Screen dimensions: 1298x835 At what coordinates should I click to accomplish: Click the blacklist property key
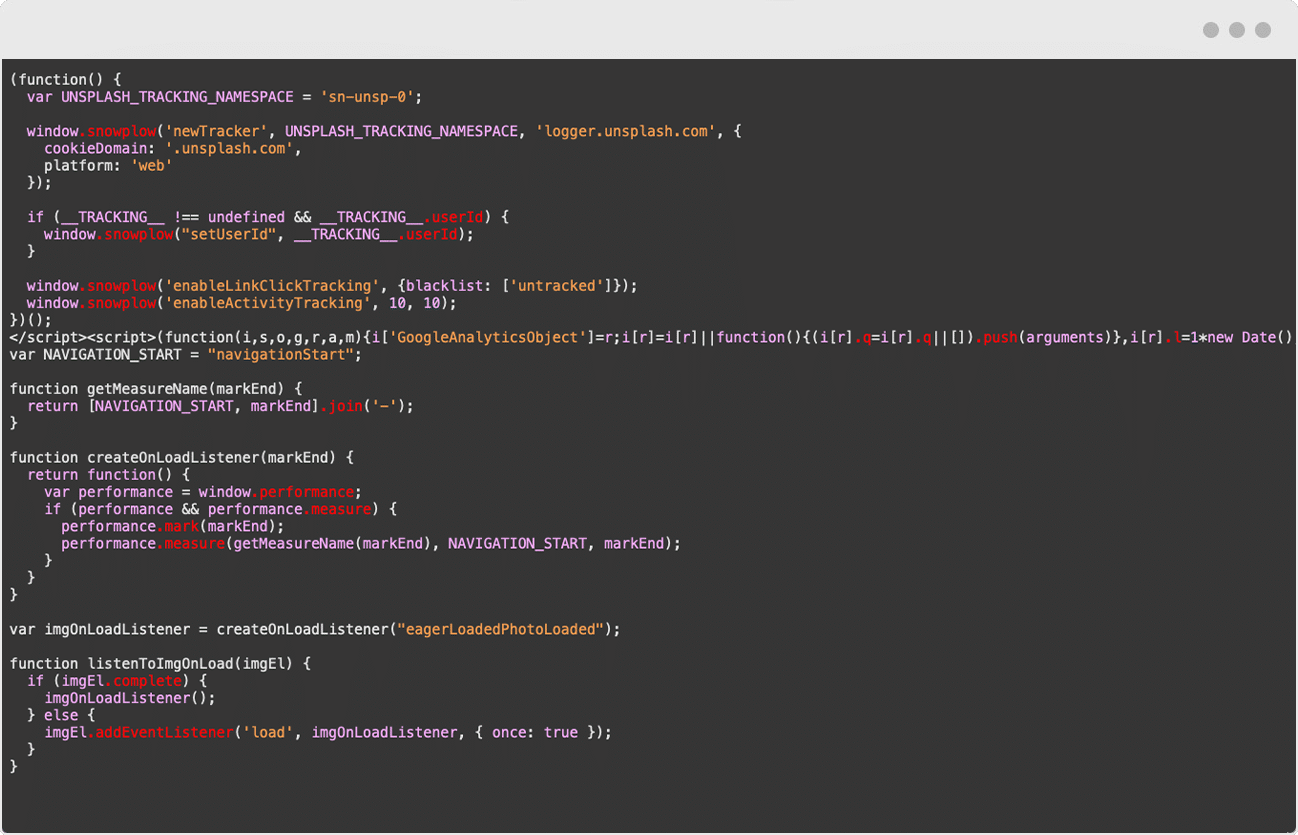coord(444,286)
